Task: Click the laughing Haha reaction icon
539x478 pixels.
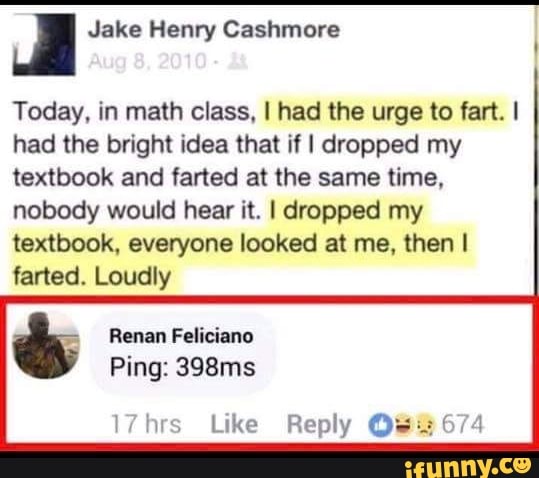Action: point(404,425)
